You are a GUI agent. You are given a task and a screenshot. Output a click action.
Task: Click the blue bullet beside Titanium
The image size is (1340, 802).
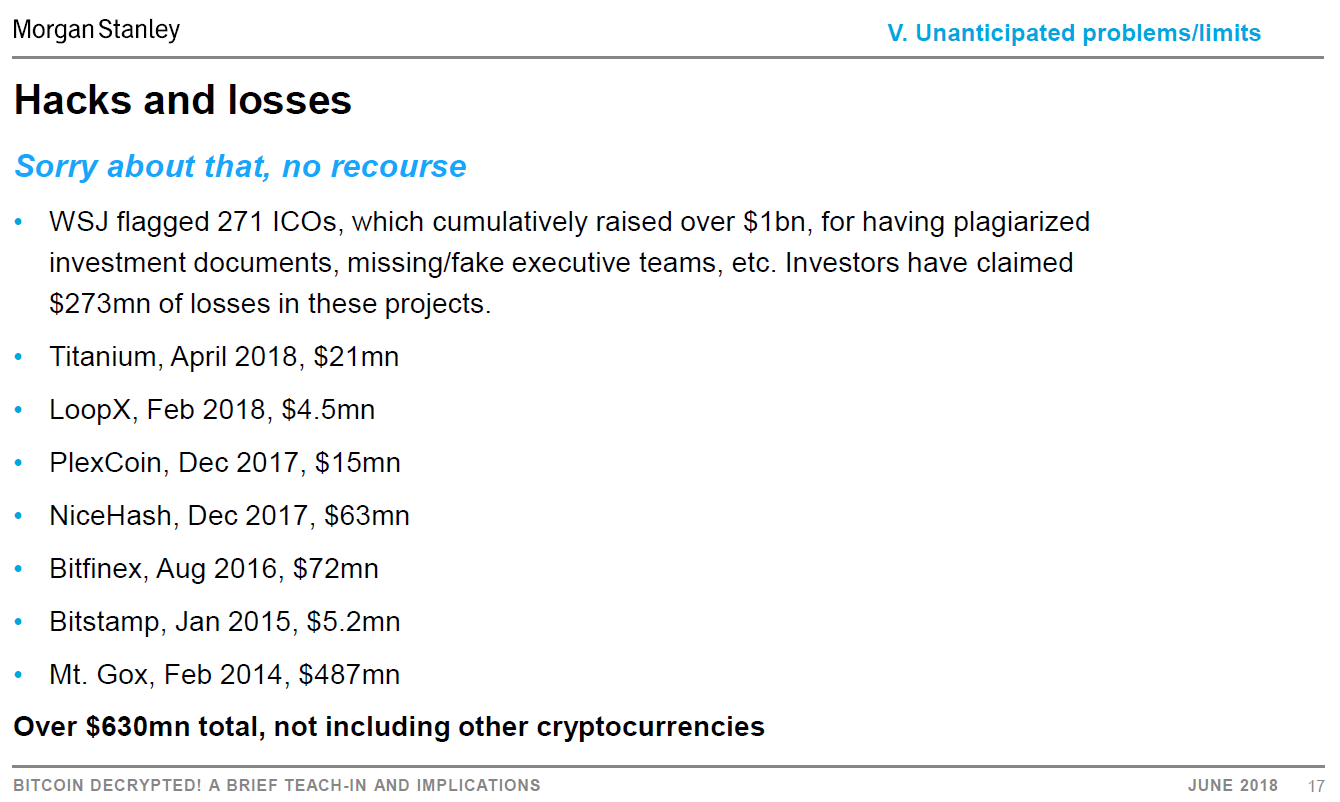coord(21,357)
